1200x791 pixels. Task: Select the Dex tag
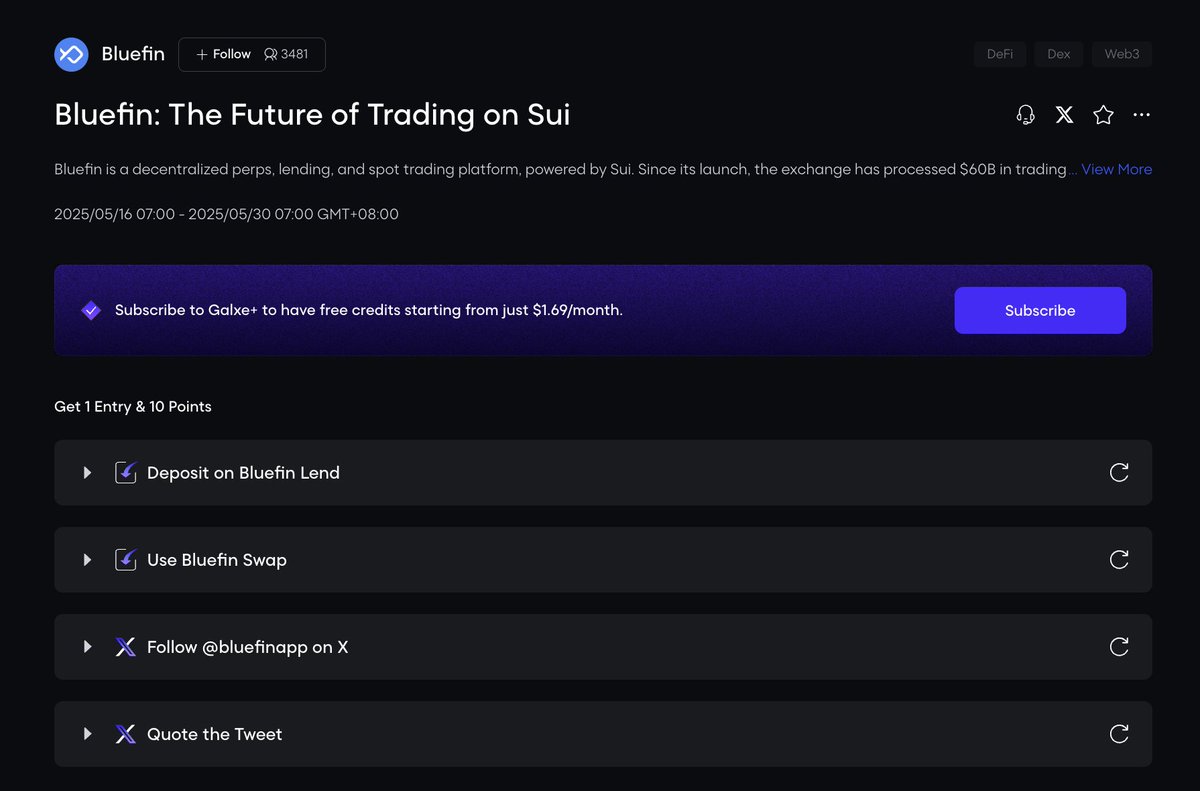point(1059,54)
